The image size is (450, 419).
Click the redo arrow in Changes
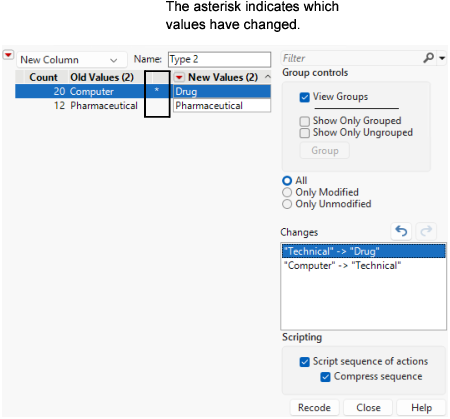tap(426, 231)
